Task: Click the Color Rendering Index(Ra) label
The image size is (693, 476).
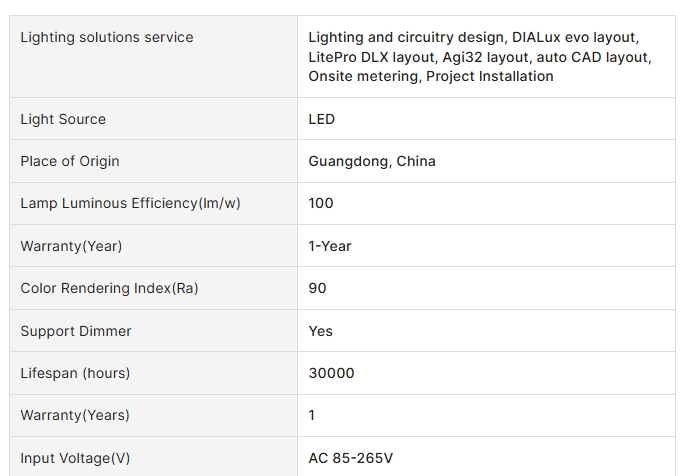Action: [x=109, y=288]
